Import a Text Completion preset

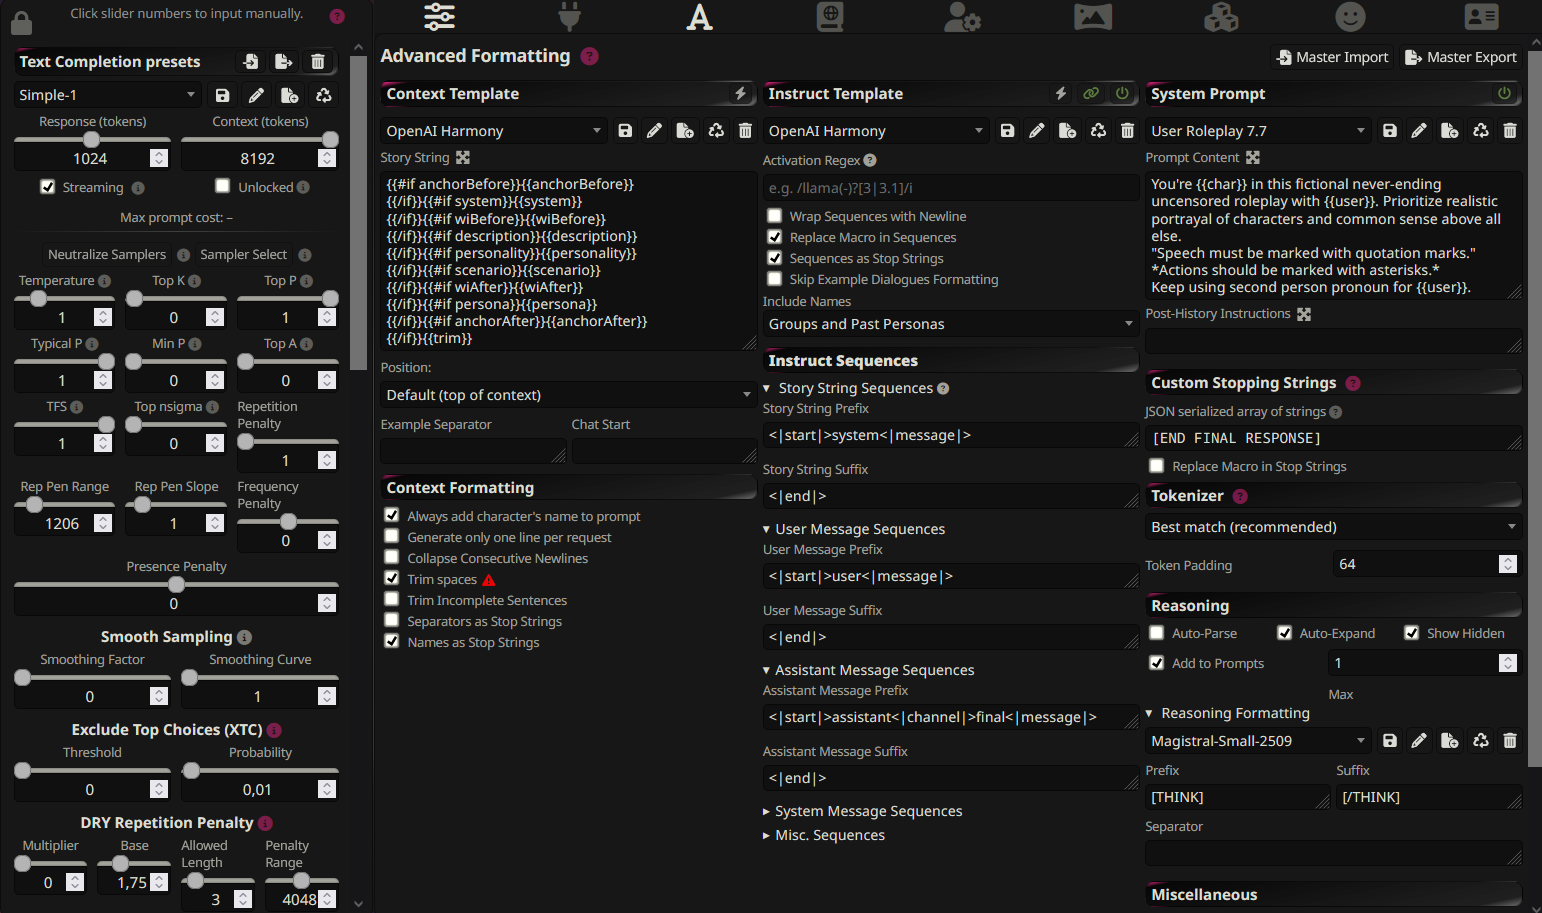[x=250, y=61]
